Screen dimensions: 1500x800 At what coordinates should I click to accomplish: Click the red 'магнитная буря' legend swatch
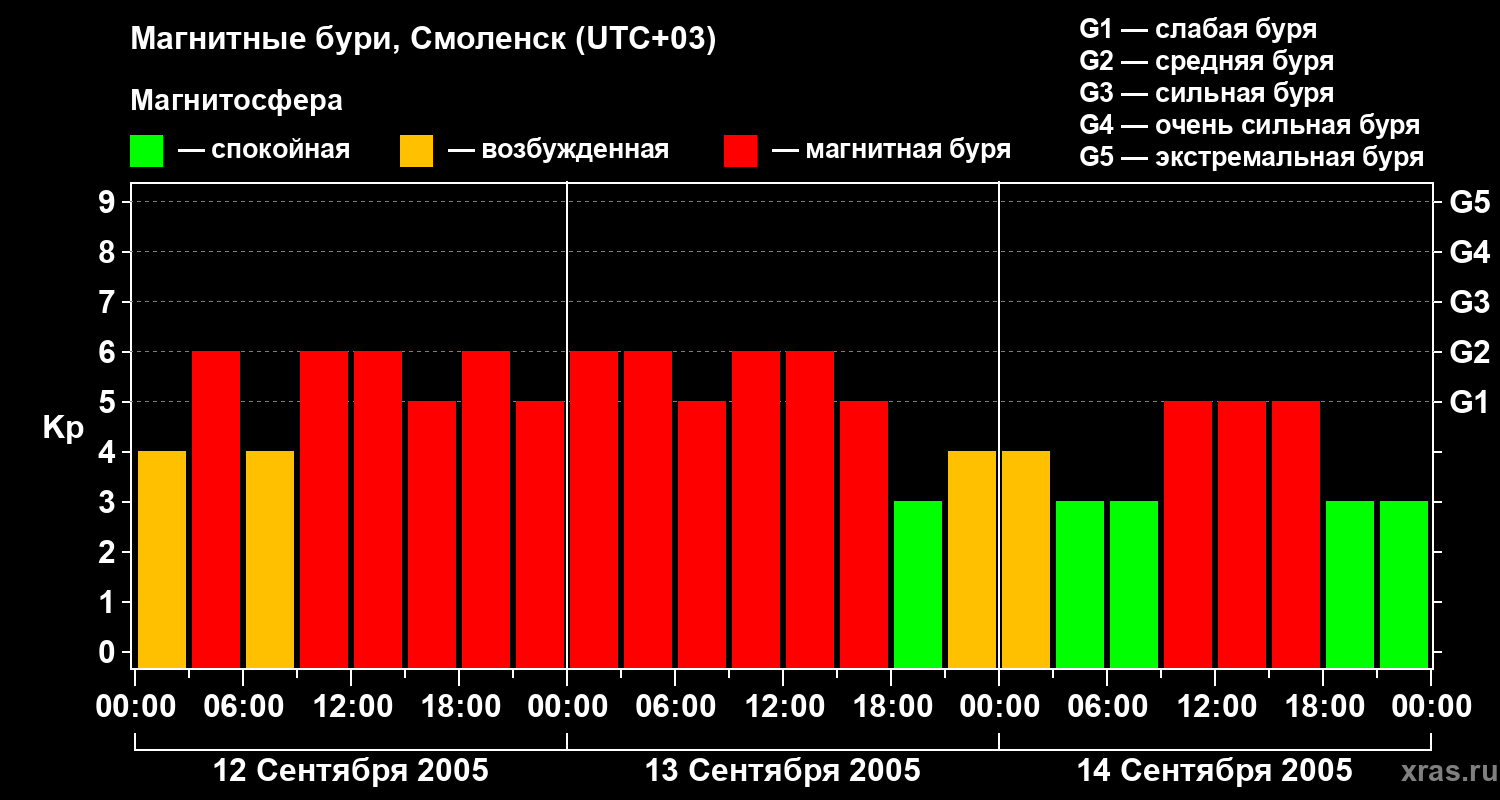tap(740, 151)
